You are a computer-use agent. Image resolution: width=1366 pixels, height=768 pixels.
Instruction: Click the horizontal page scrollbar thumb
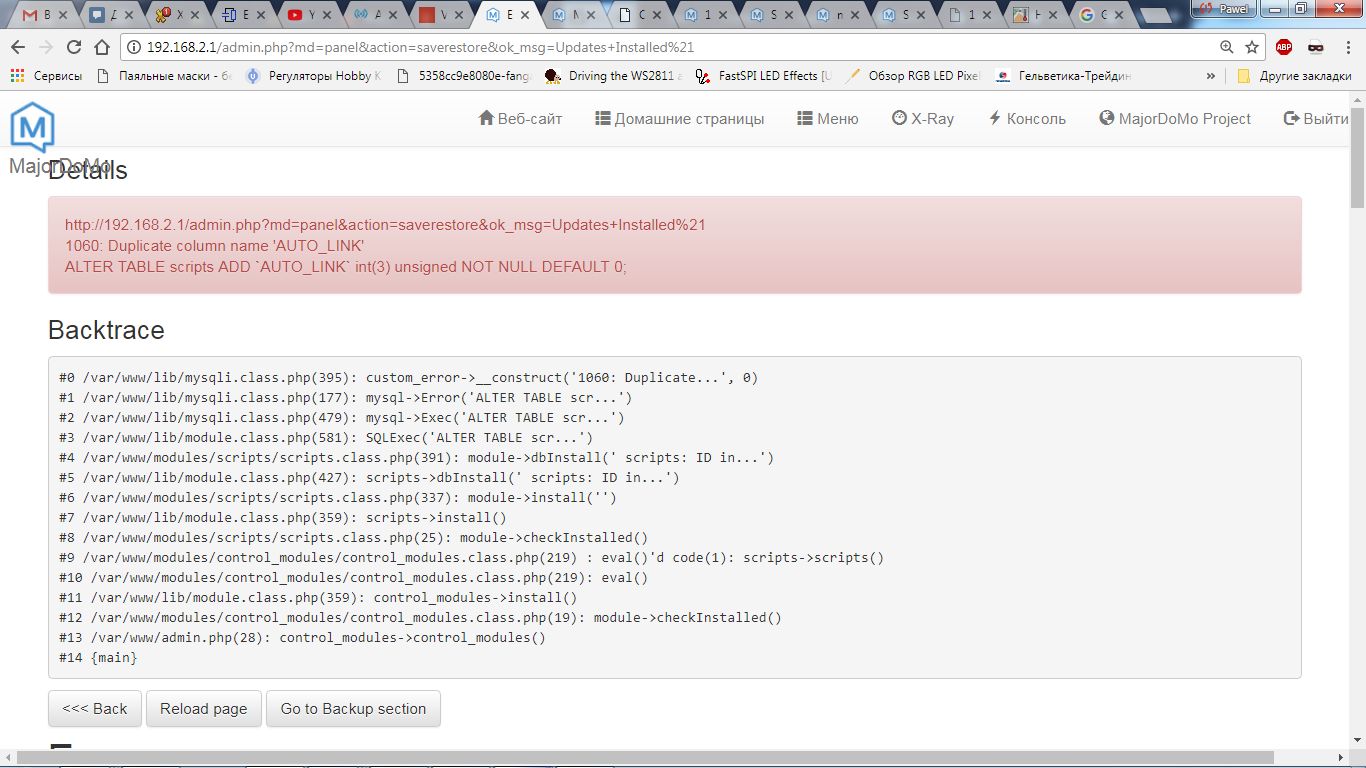coord(644,757)
